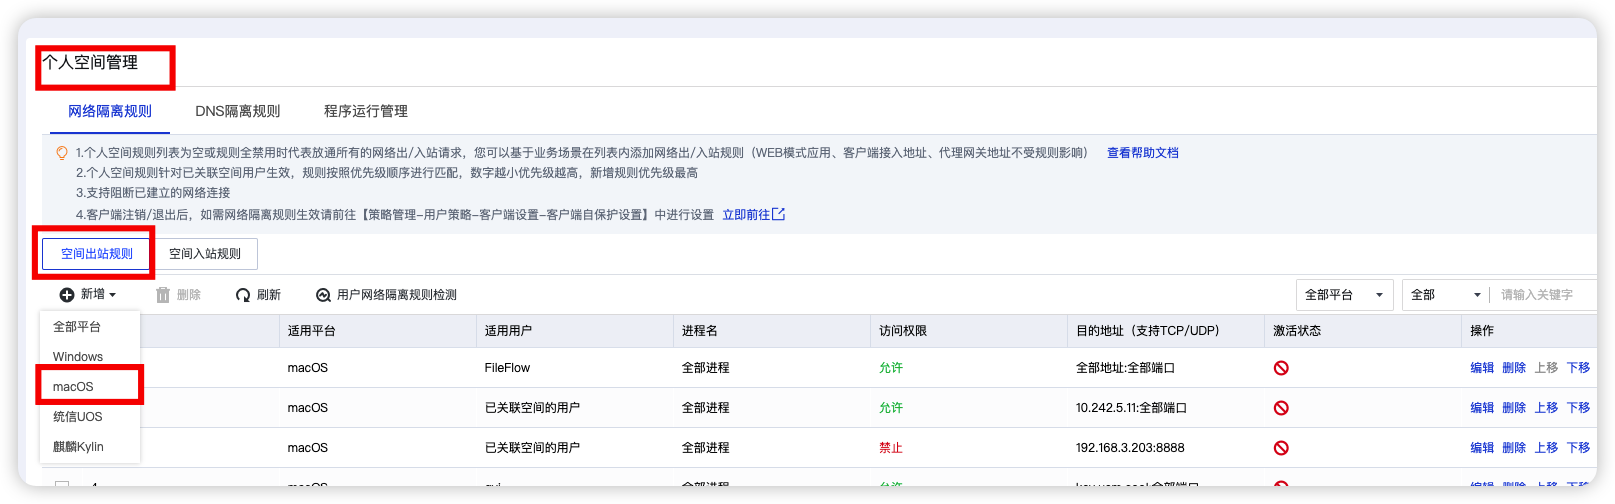Image resolution: width=1615 pixels, height=504 pixels.
Task: Click the 请输入关键字 search field
Action: (1545, 295)
